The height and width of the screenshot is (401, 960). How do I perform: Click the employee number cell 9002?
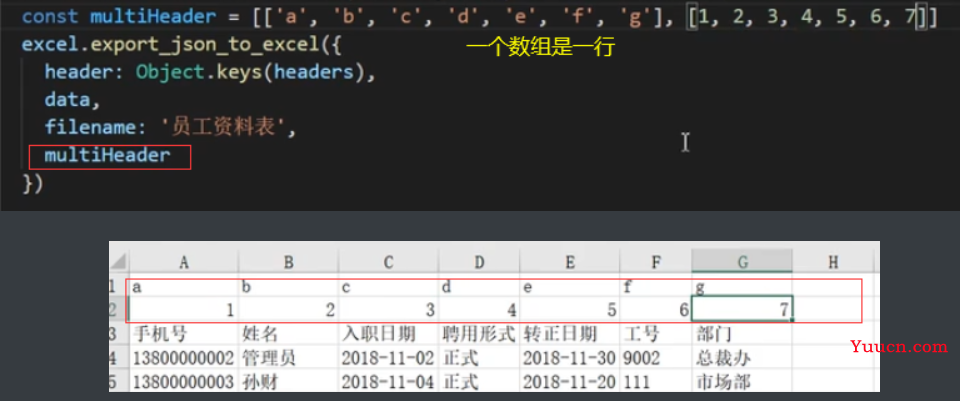656,358
